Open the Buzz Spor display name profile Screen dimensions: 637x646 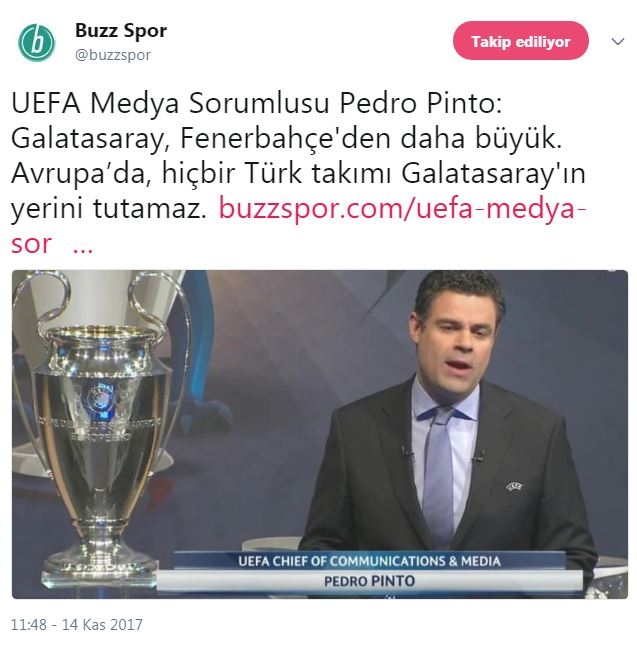point(121,30)
